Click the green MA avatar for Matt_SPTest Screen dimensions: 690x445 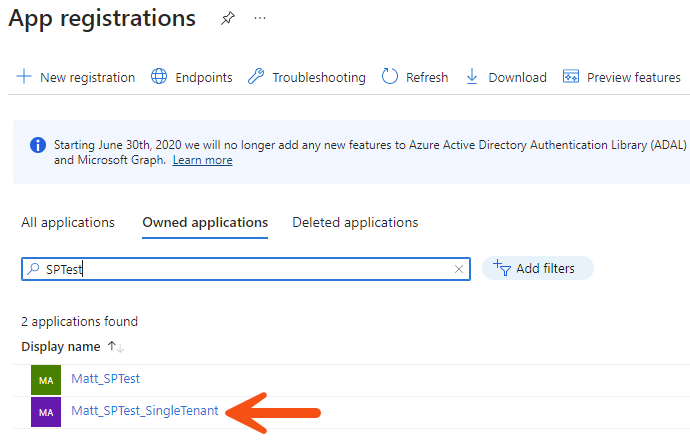46,380
